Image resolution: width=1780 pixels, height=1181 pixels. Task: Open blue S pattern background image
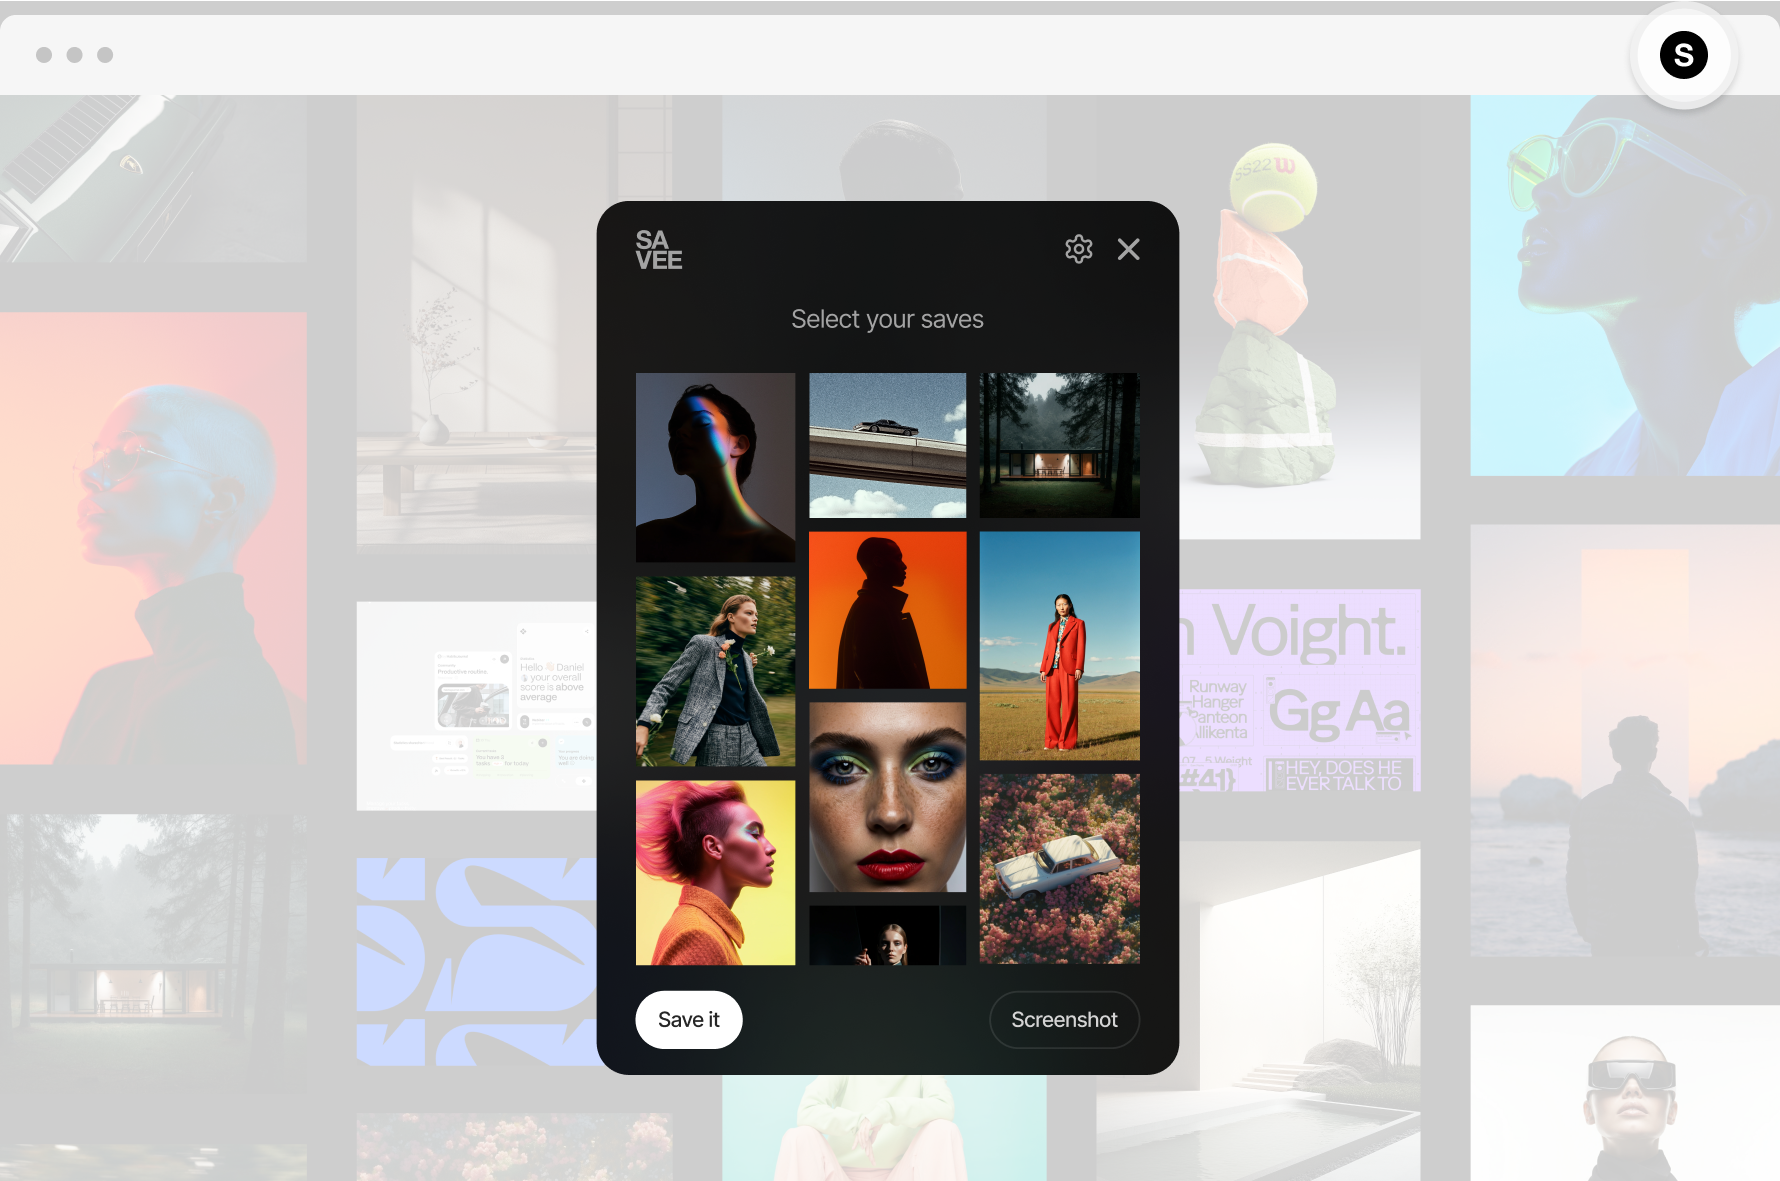pyautogui.click(x=477, y=961)
